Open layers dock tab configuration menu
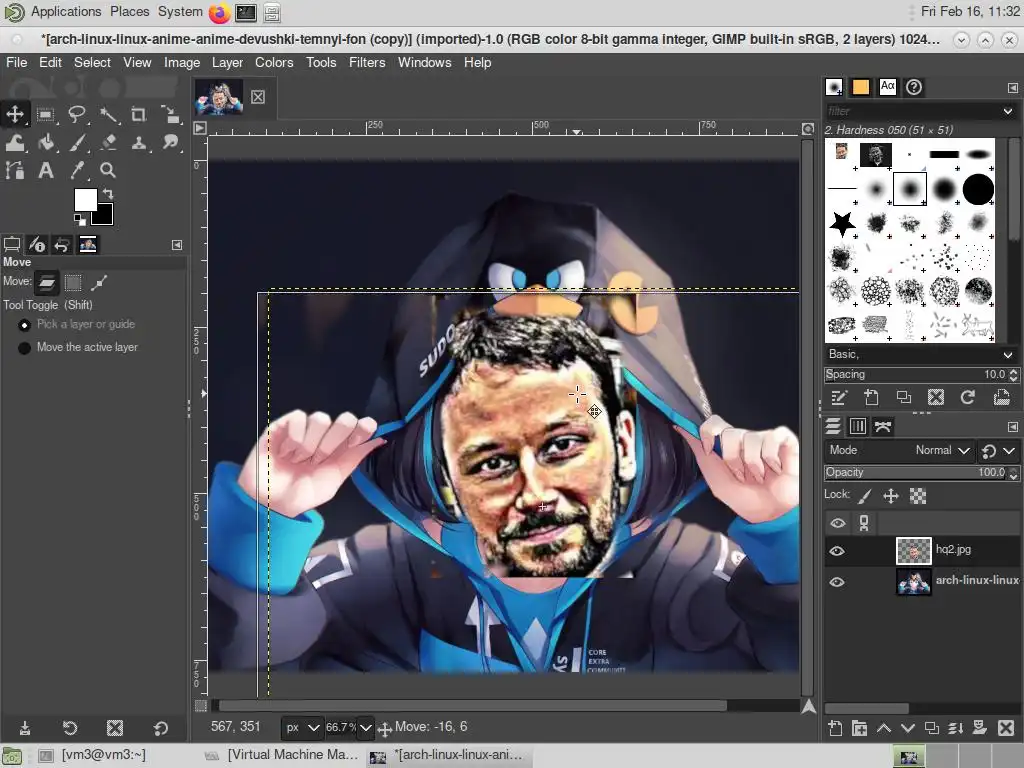This screenshot has height=768, width=1024. (1012, 427)
